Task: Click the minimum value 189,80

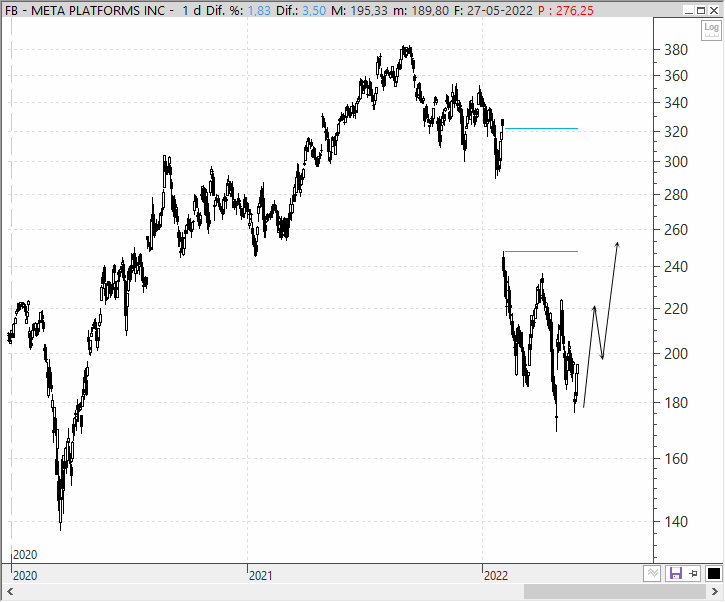Action: 430,10
